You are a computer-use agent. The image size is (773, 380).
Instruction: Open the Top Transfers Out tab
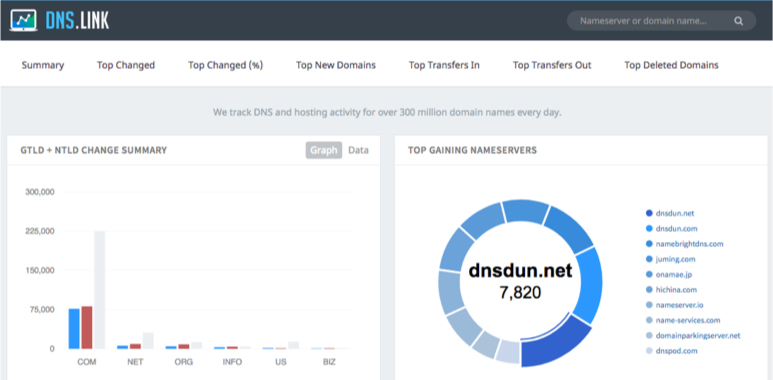(552, 65)
